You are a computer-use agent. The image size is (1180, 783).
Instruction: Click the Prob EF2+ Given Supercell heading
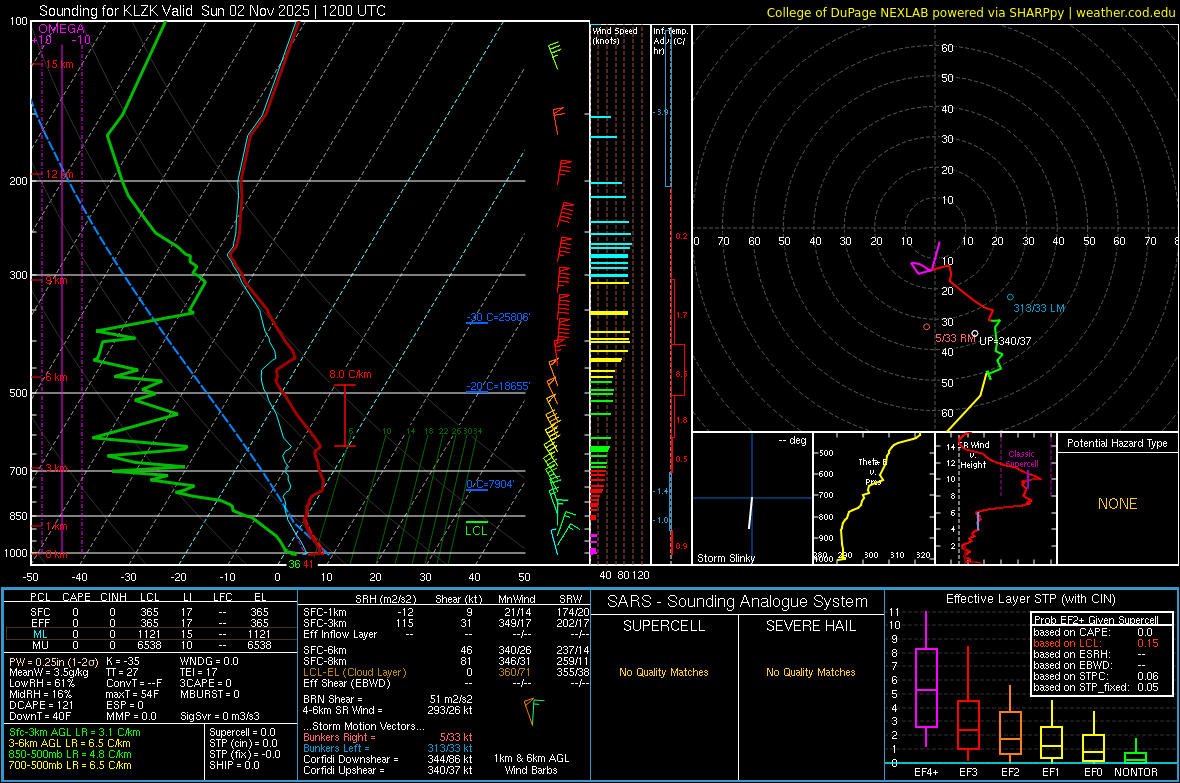1096,620
